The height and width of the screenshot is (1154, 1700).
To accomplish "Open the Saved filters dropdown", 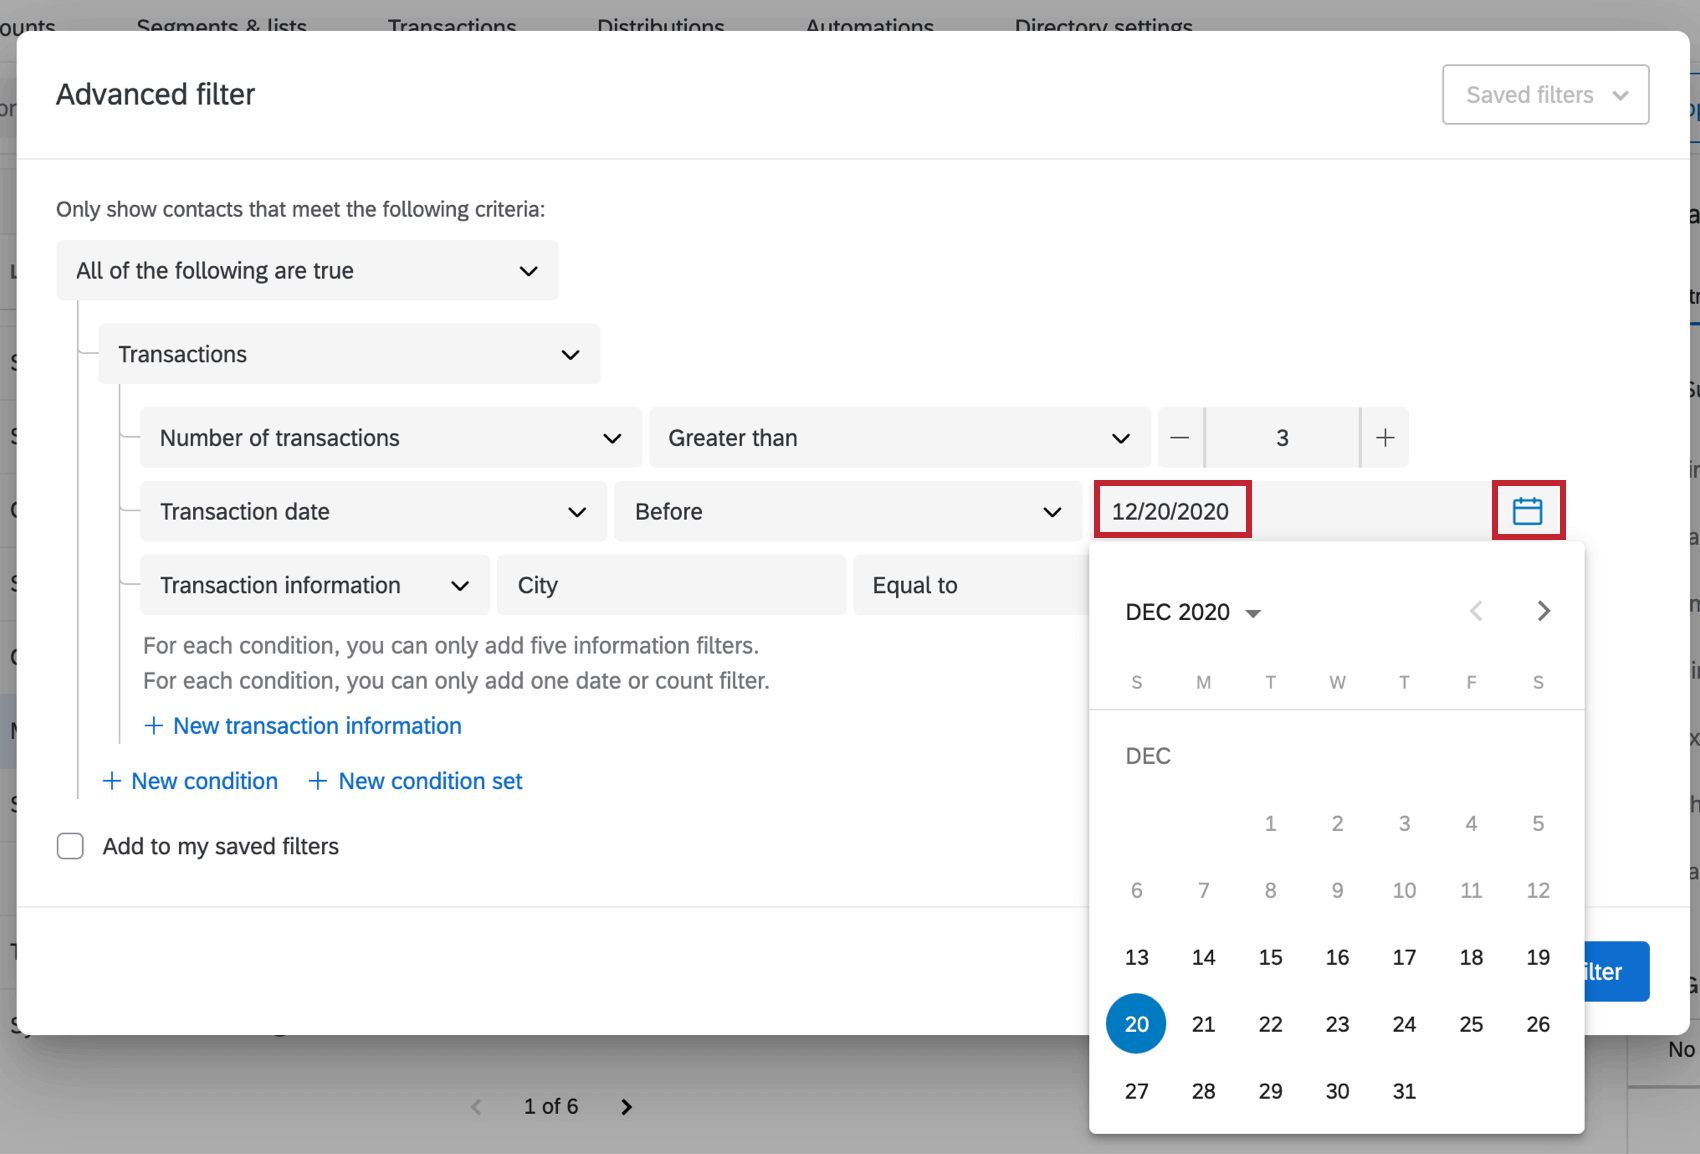I will click(1545, 94).
